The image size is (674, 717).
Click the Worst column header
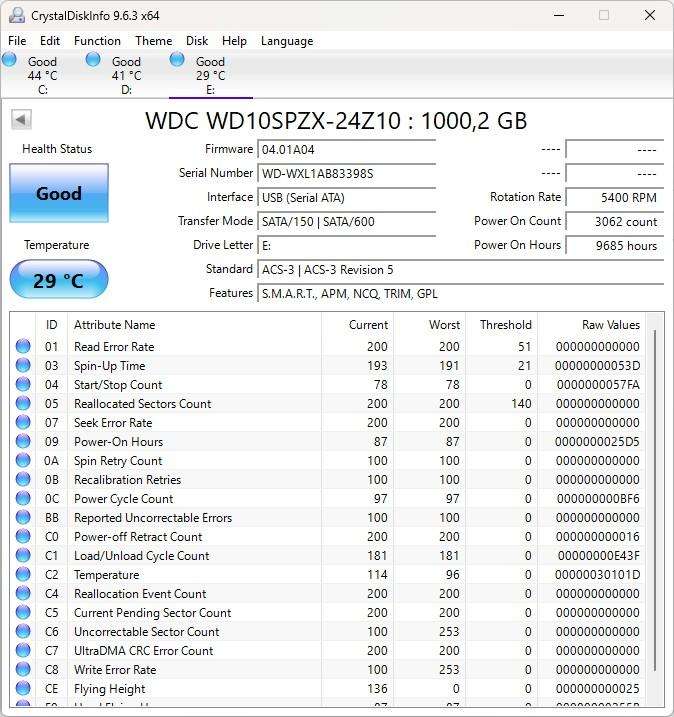(429, 325)
